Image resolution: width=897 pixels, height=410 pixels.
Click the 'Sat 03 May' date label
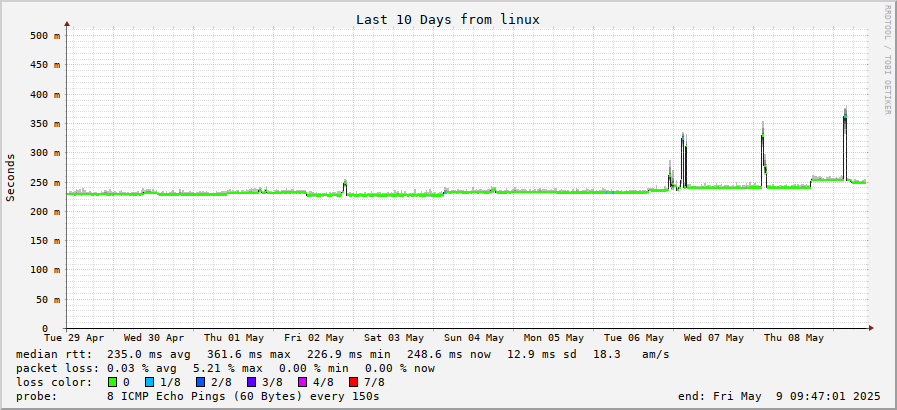pyautogui.click(x=394, y=338)
